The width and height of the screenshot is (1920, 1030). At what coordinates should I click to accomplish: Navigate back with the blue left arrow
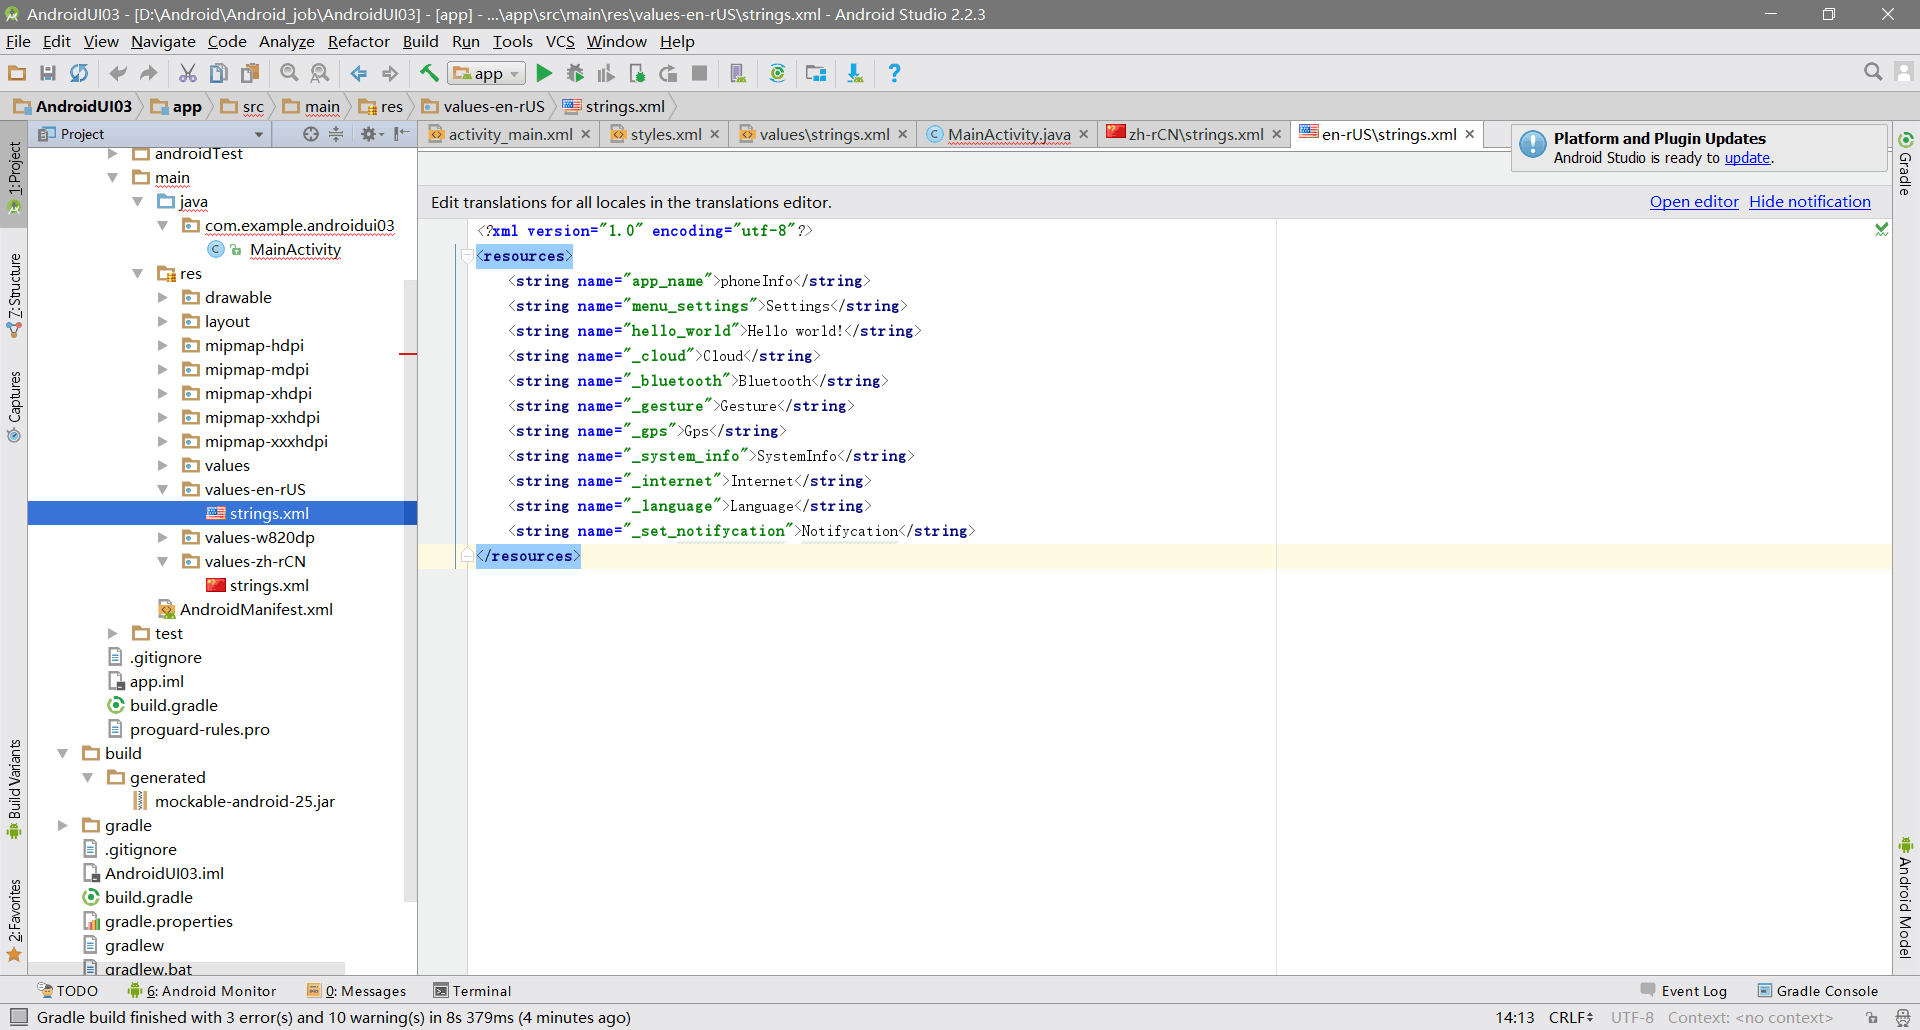[358, 73]
